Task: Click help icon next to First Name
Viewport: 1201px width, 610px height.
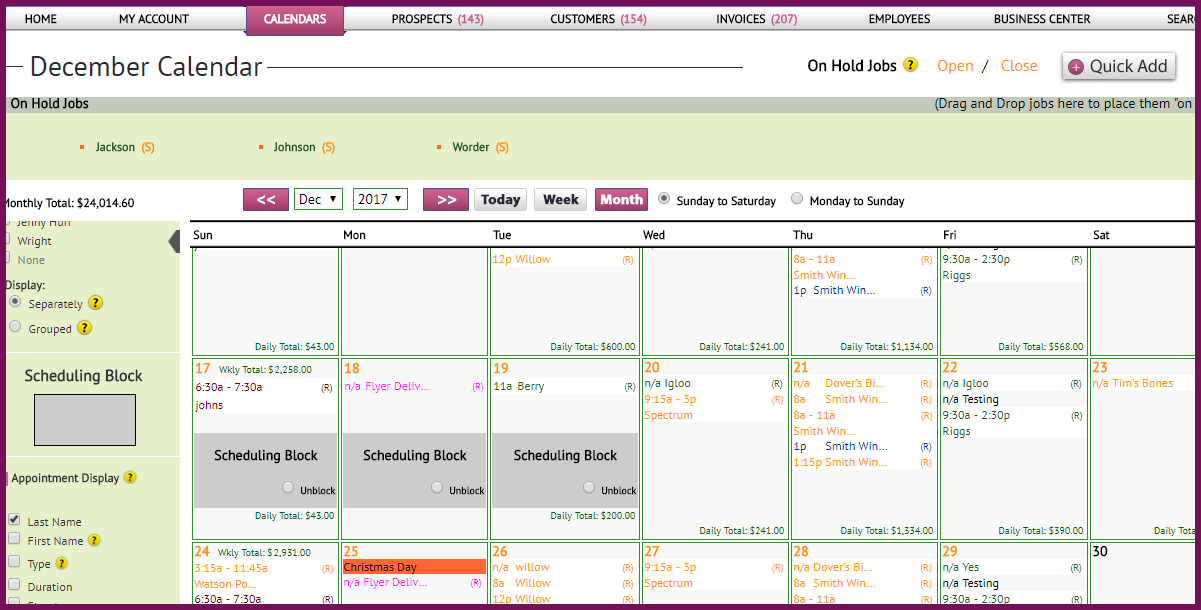Action: click(94, 540)
